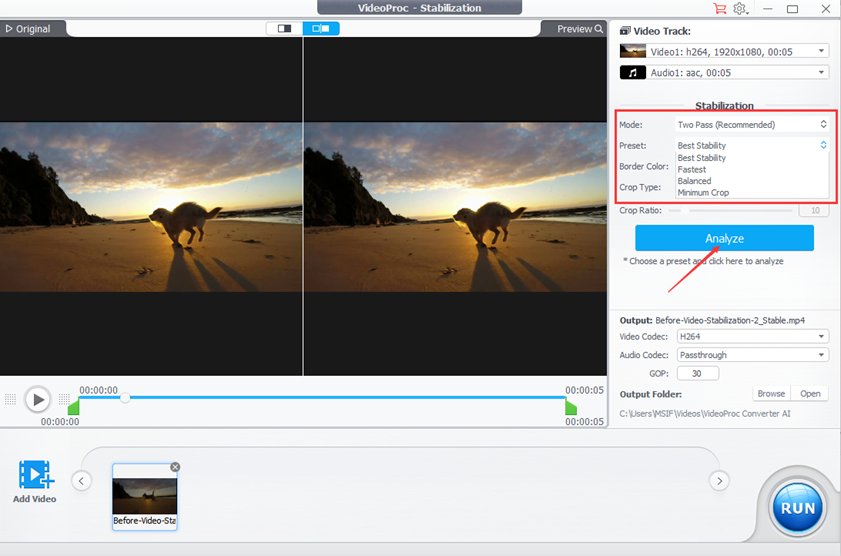841x556 pixels.
Task: Click the output filename Before-Video-Stabilization-2_Stable.mp4
Action: 730,320
